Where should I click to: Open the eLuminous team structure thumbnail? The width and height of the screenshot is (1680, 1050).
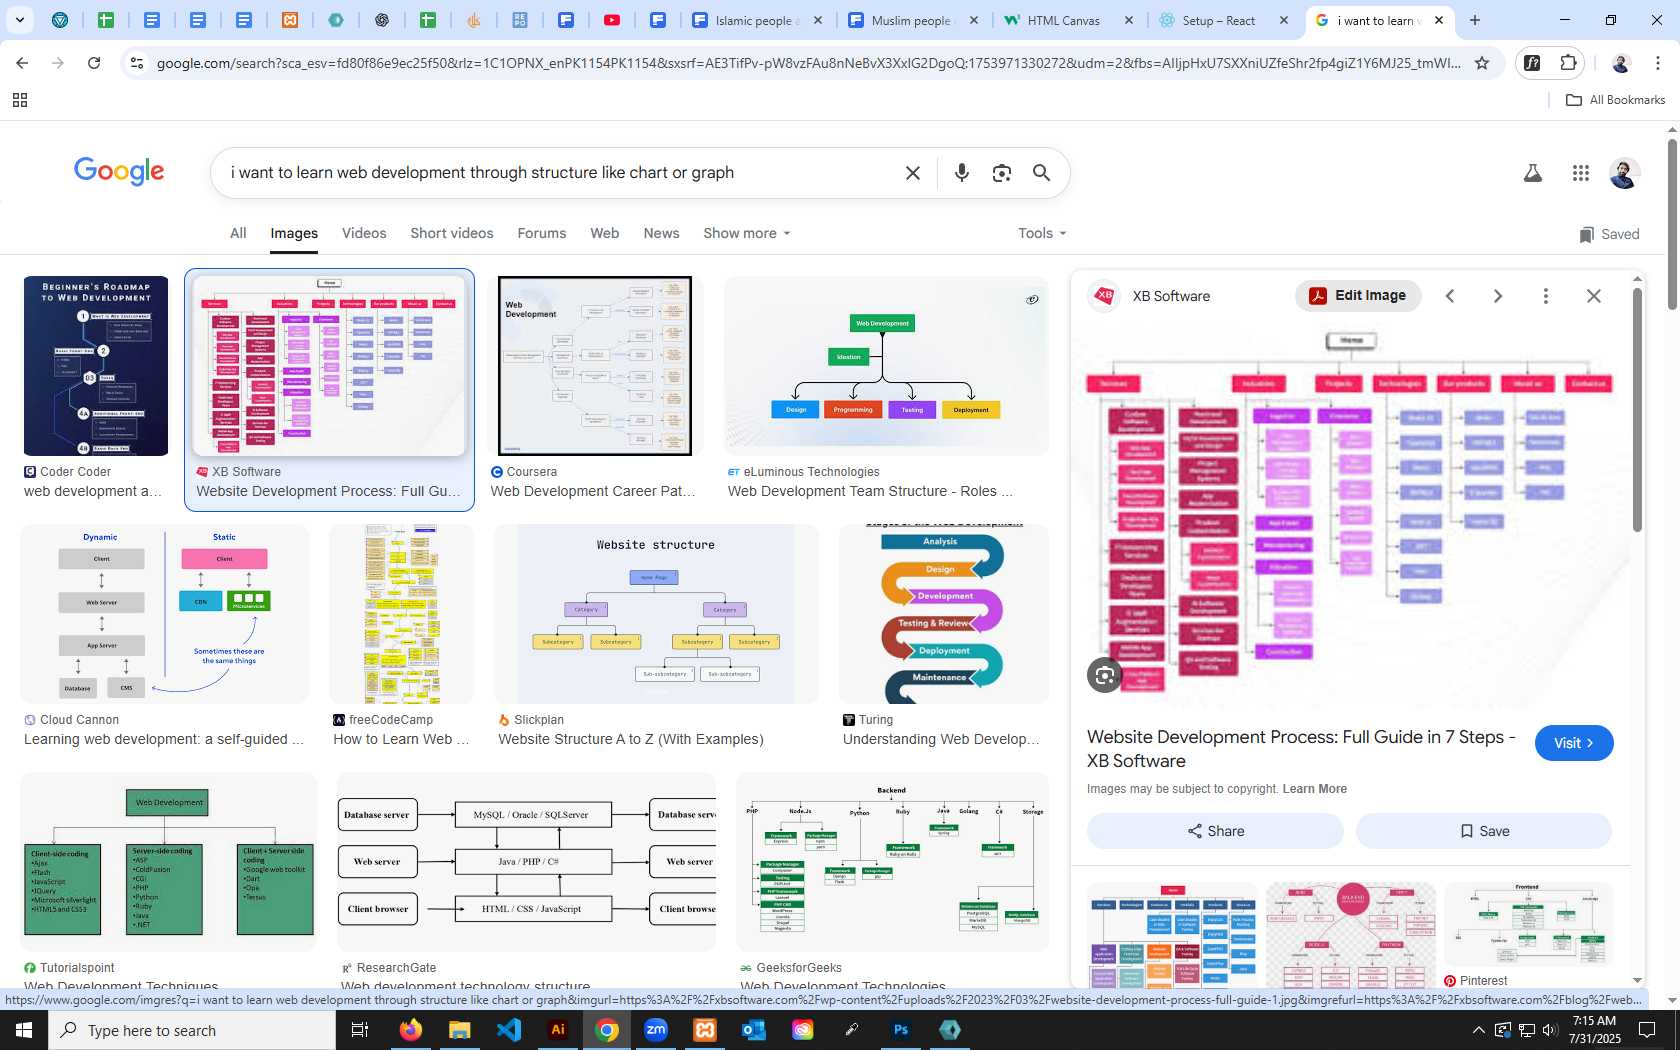887,366
